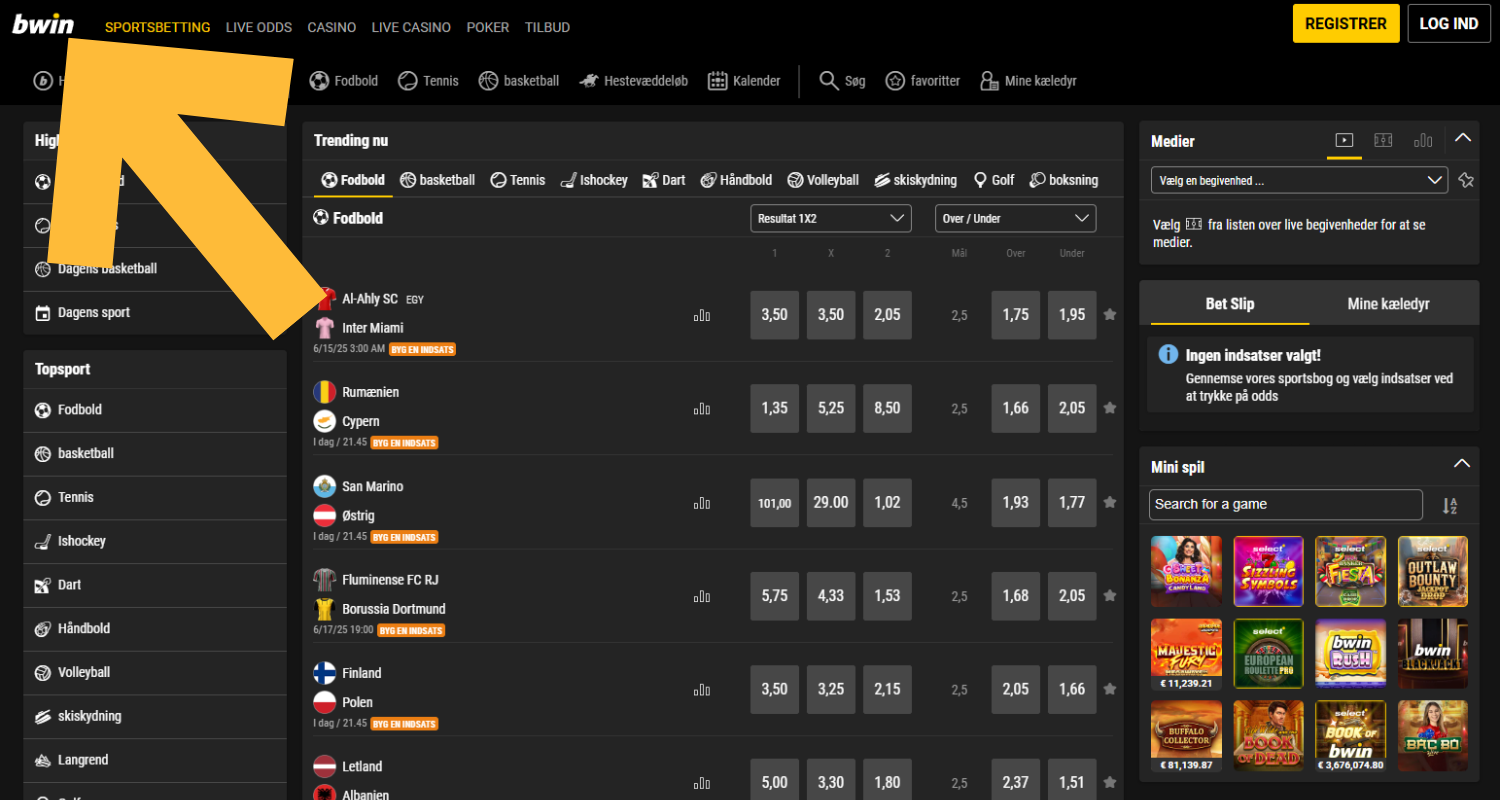The height and width of the screenshot is (800, 1500).
Task: Launch the Outlaw Bounty mini game
Action: point(1432,572)
